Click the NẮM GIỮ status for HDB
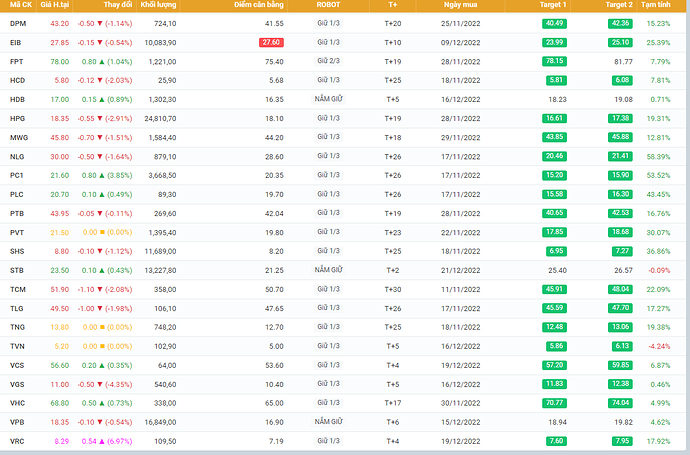This screenshot has width=690, height=455. pyautogui.click(x=328, y=99)
